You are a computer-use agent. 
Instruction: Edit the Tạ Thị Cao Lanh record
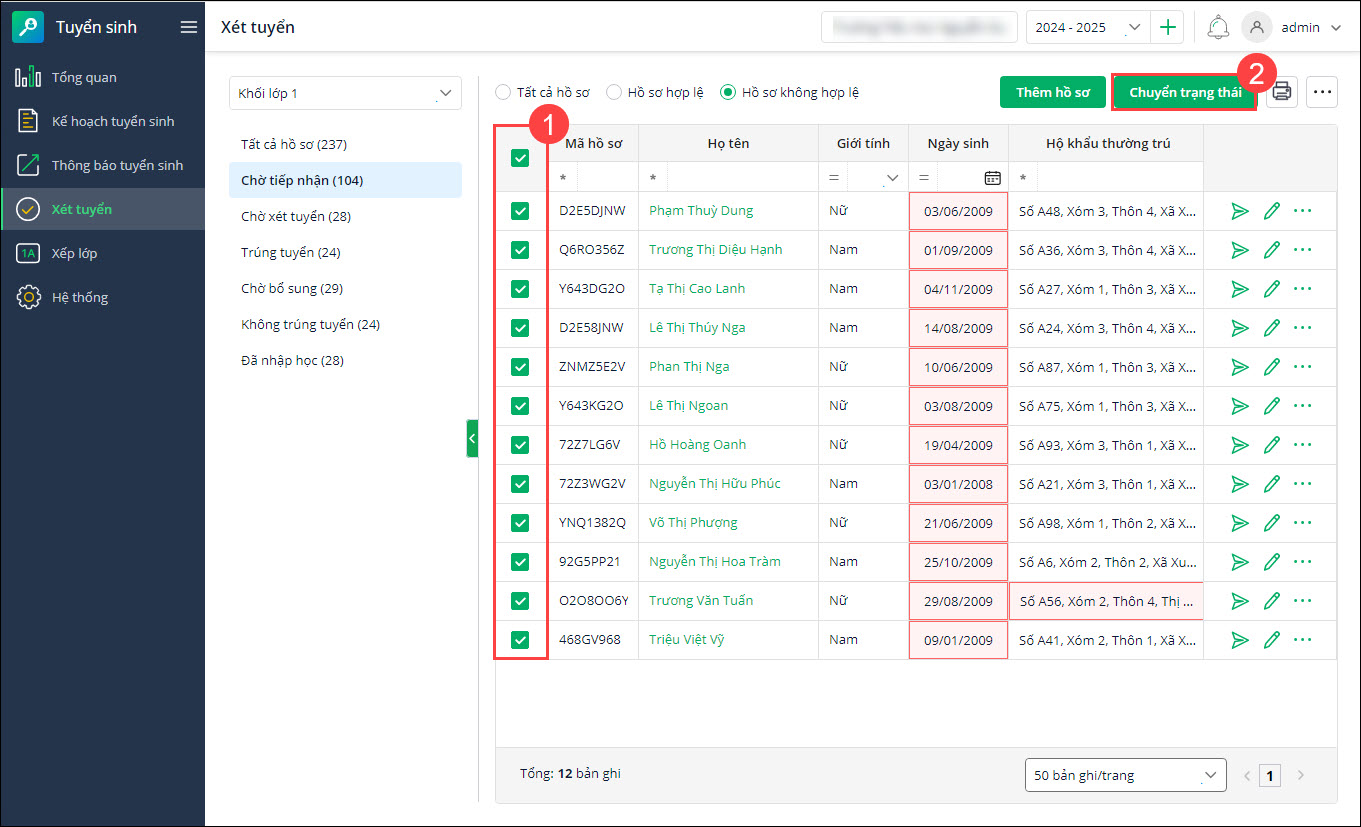tap(1272, 289)
